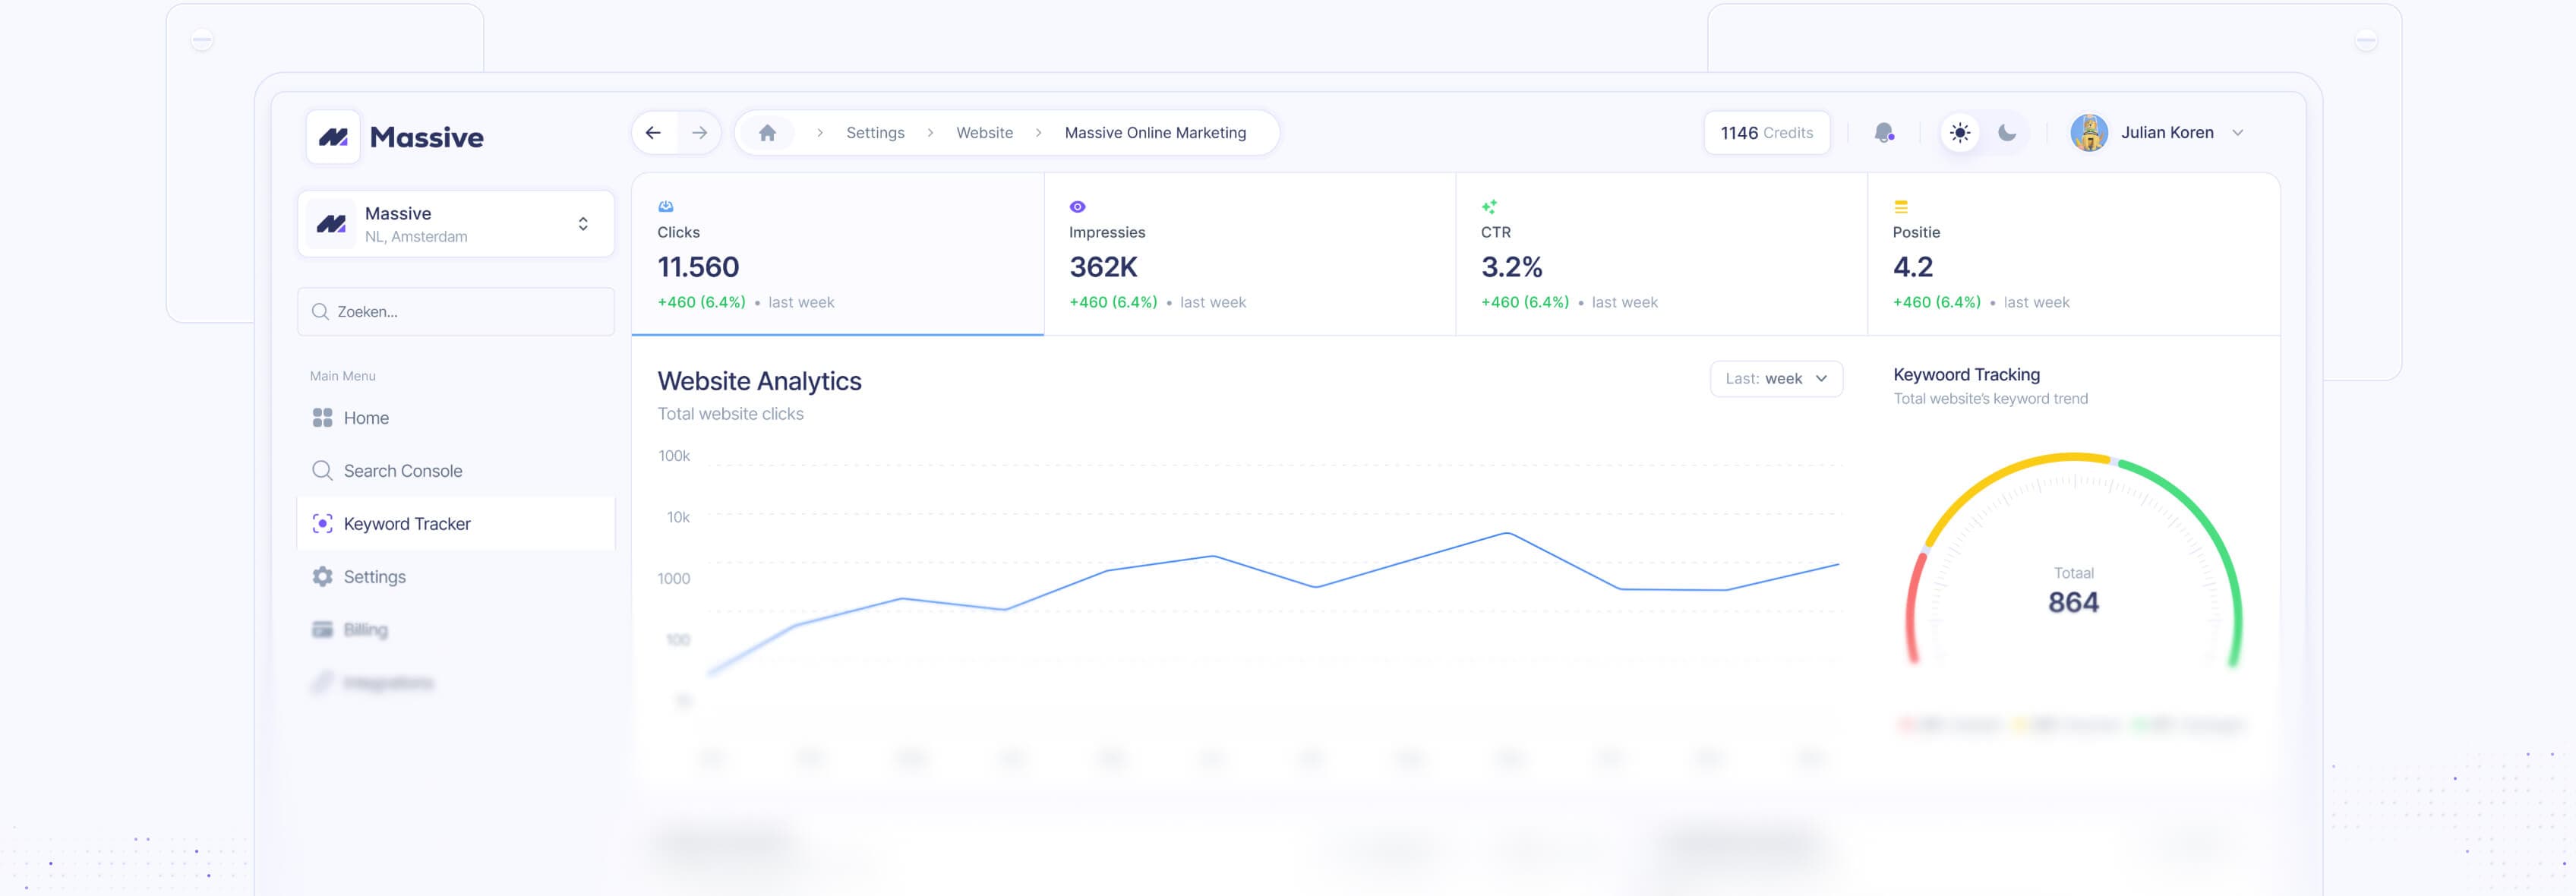Click the keyword gauge total 864

click(x=2073, y=602)
